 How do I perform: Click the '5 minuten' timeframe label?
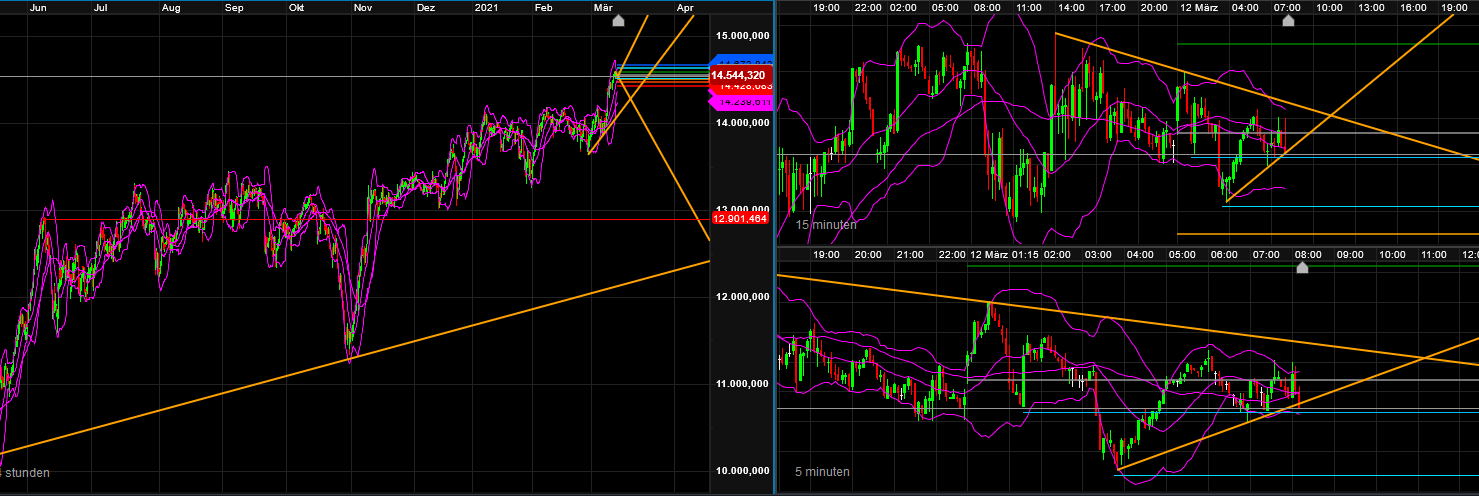pyautogui.click(x=822, y=471)
